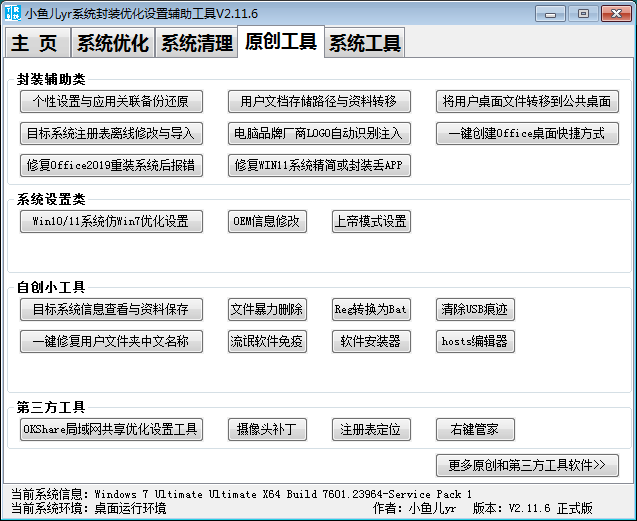Go to the 系统工具 tab
Image resolution: width=637 pixels, height=521 pixels.
tap(365, 43)
